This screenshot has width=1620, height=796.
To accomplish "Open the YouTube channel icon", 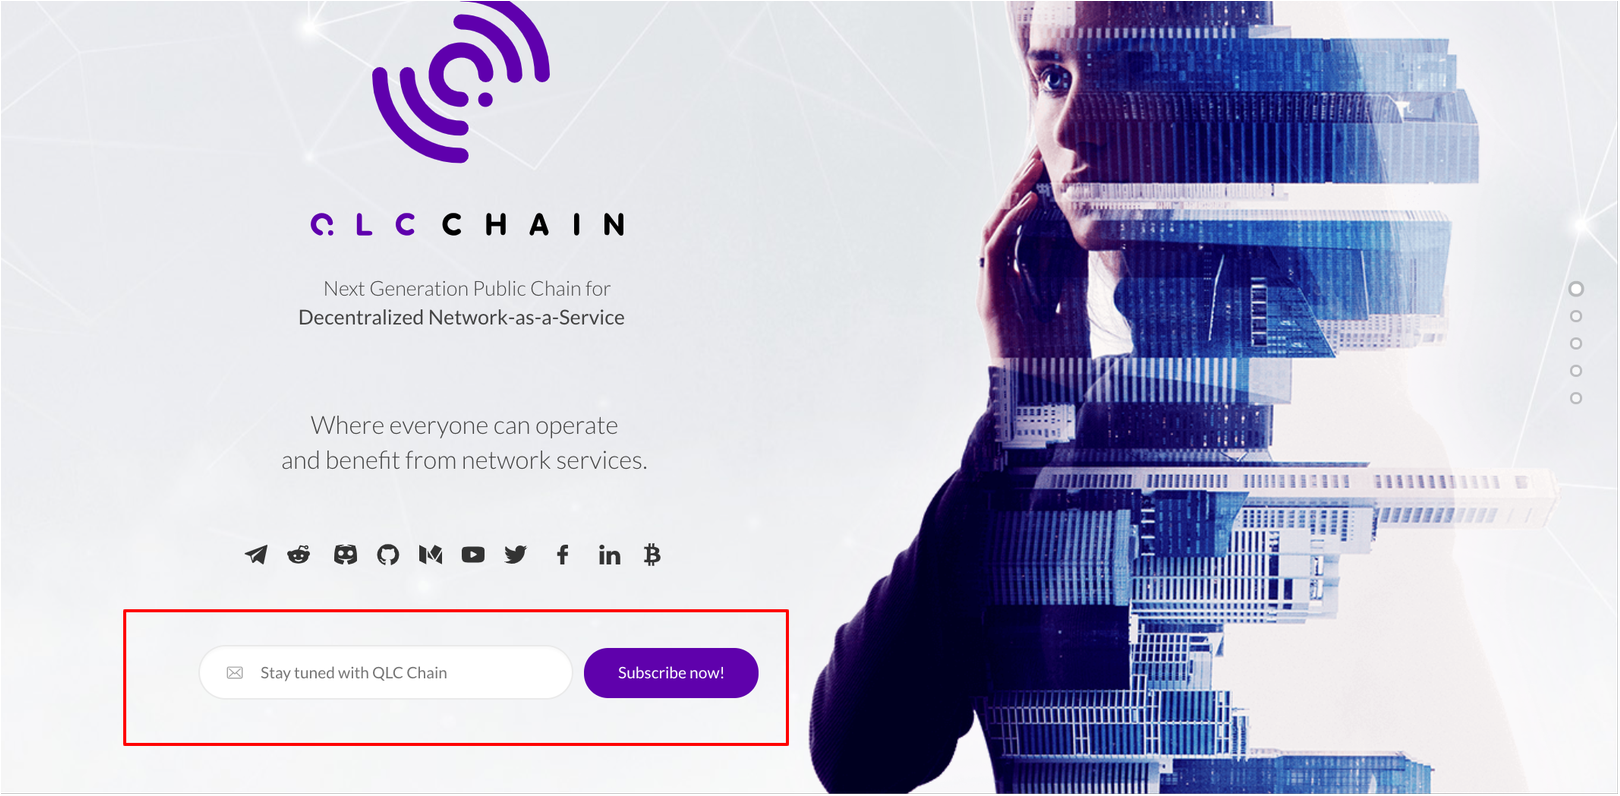I will tap(473, 554).
